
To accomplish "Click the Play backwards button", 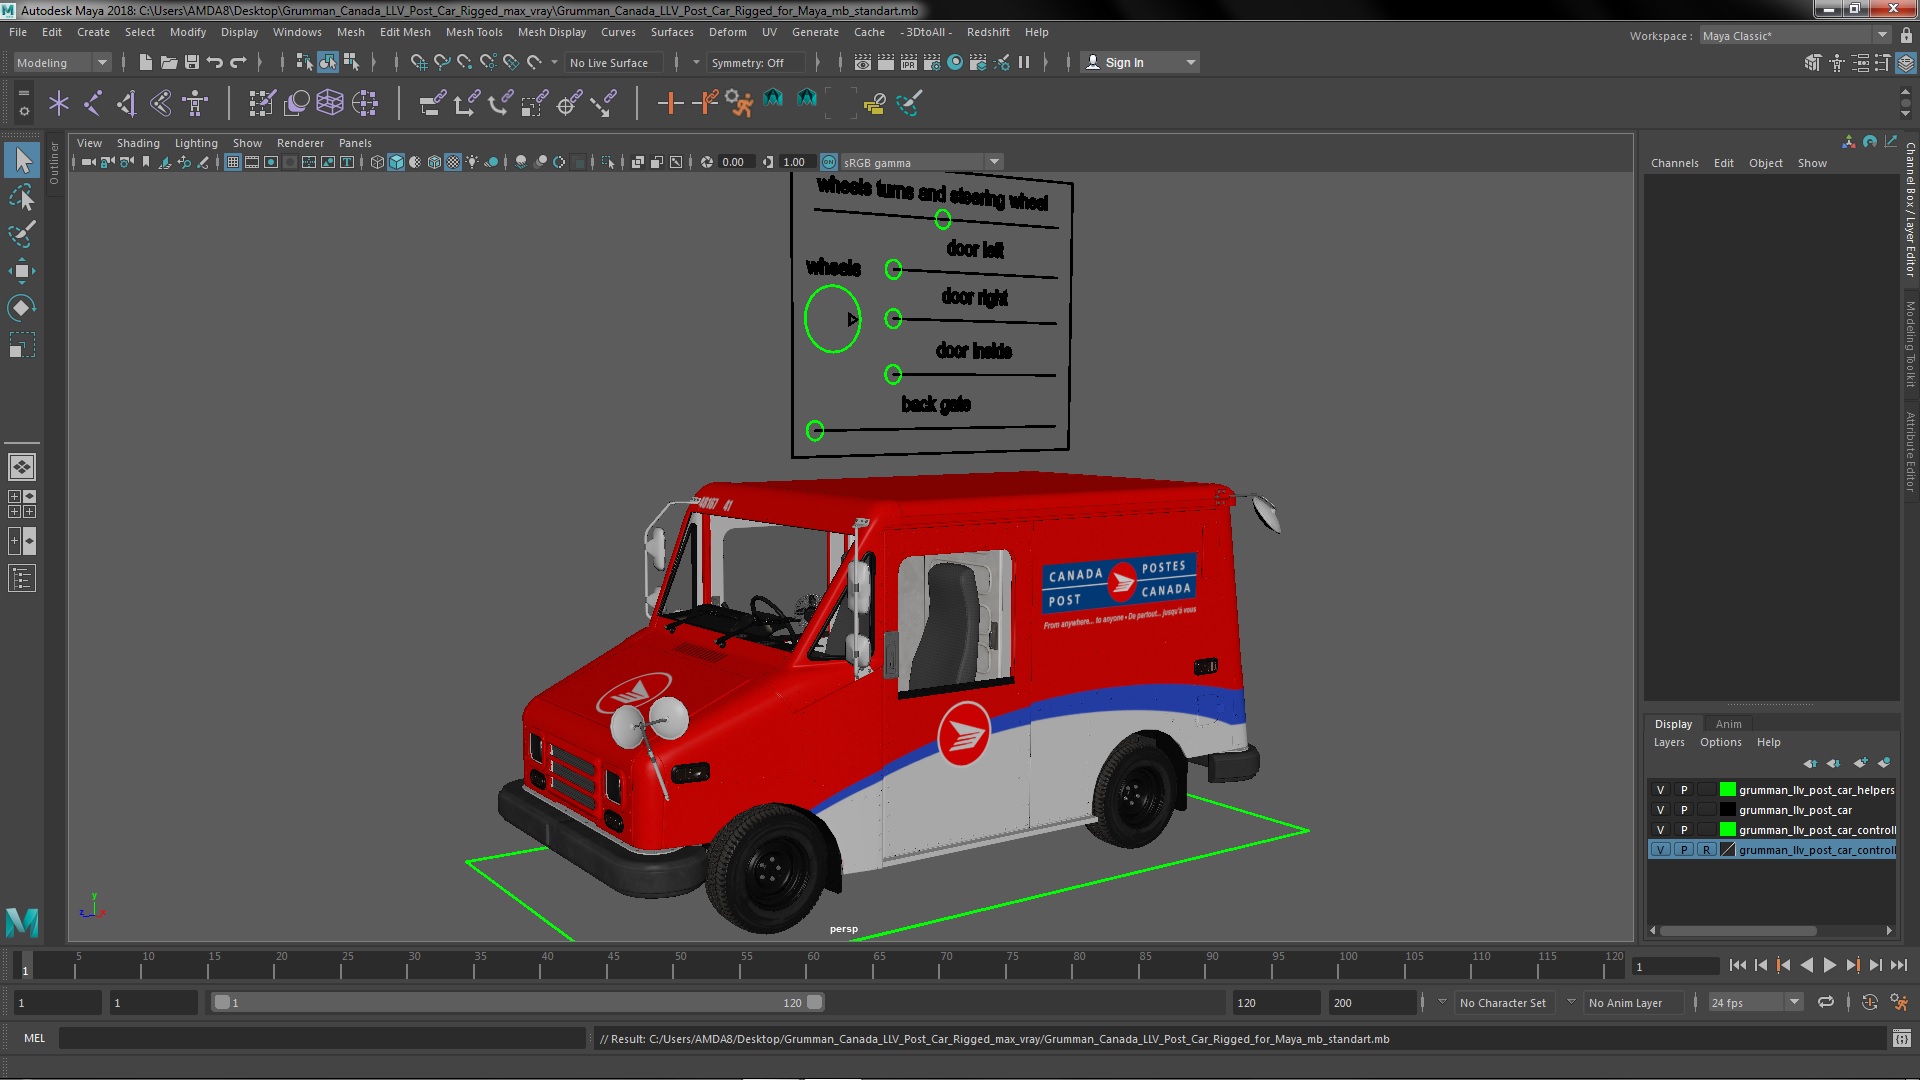I will point(1806,966).
